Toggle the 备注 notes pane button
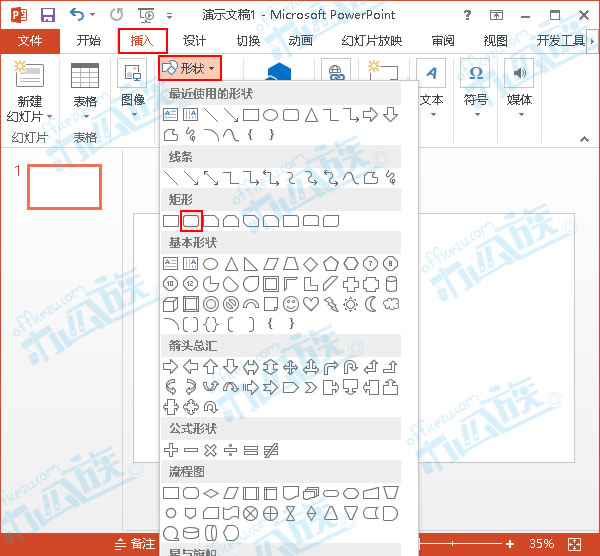600x556 pixels. (x=135, y=543)
